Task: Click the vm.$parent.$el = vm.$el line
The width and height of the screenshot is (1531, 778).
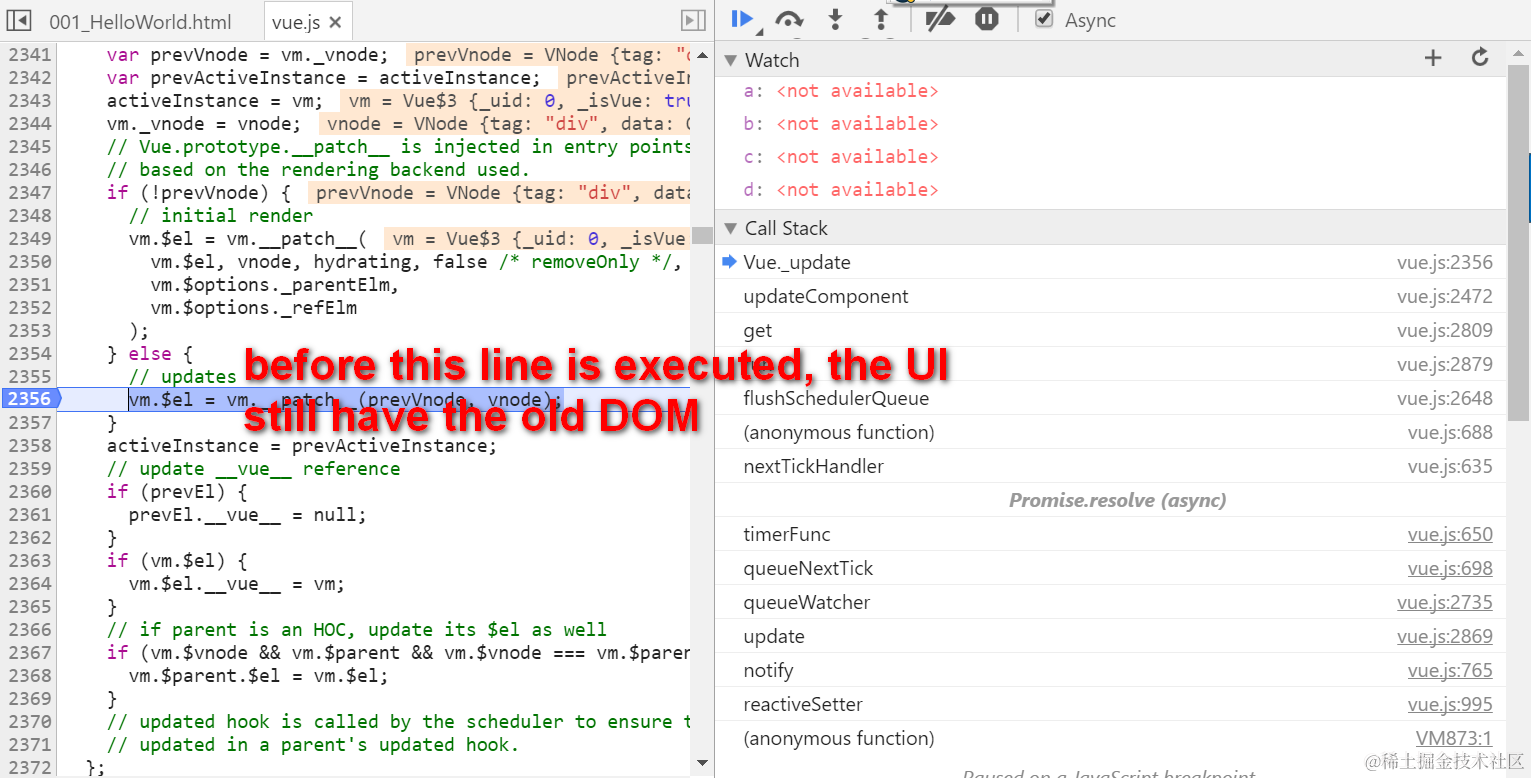Action: click(258, 675)
